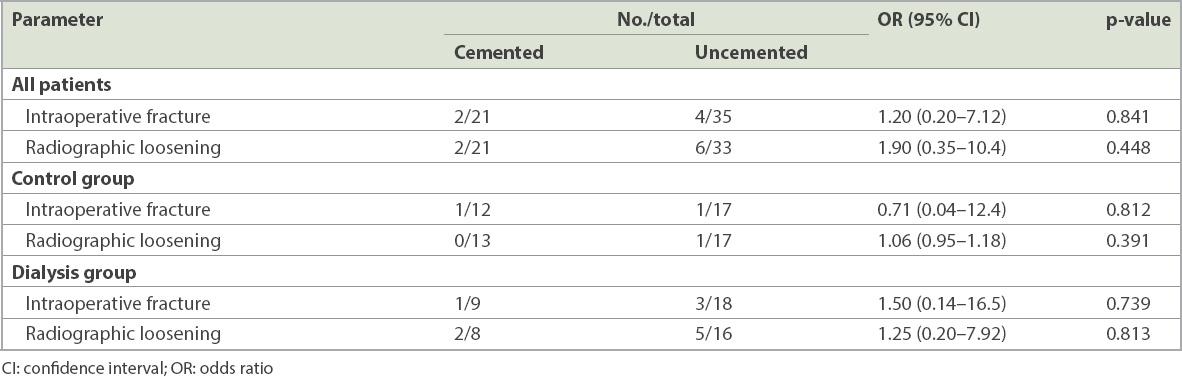Click the Uncemented column subheader
The height and width of the screenshot is (377, 1182).
(751, 53)
